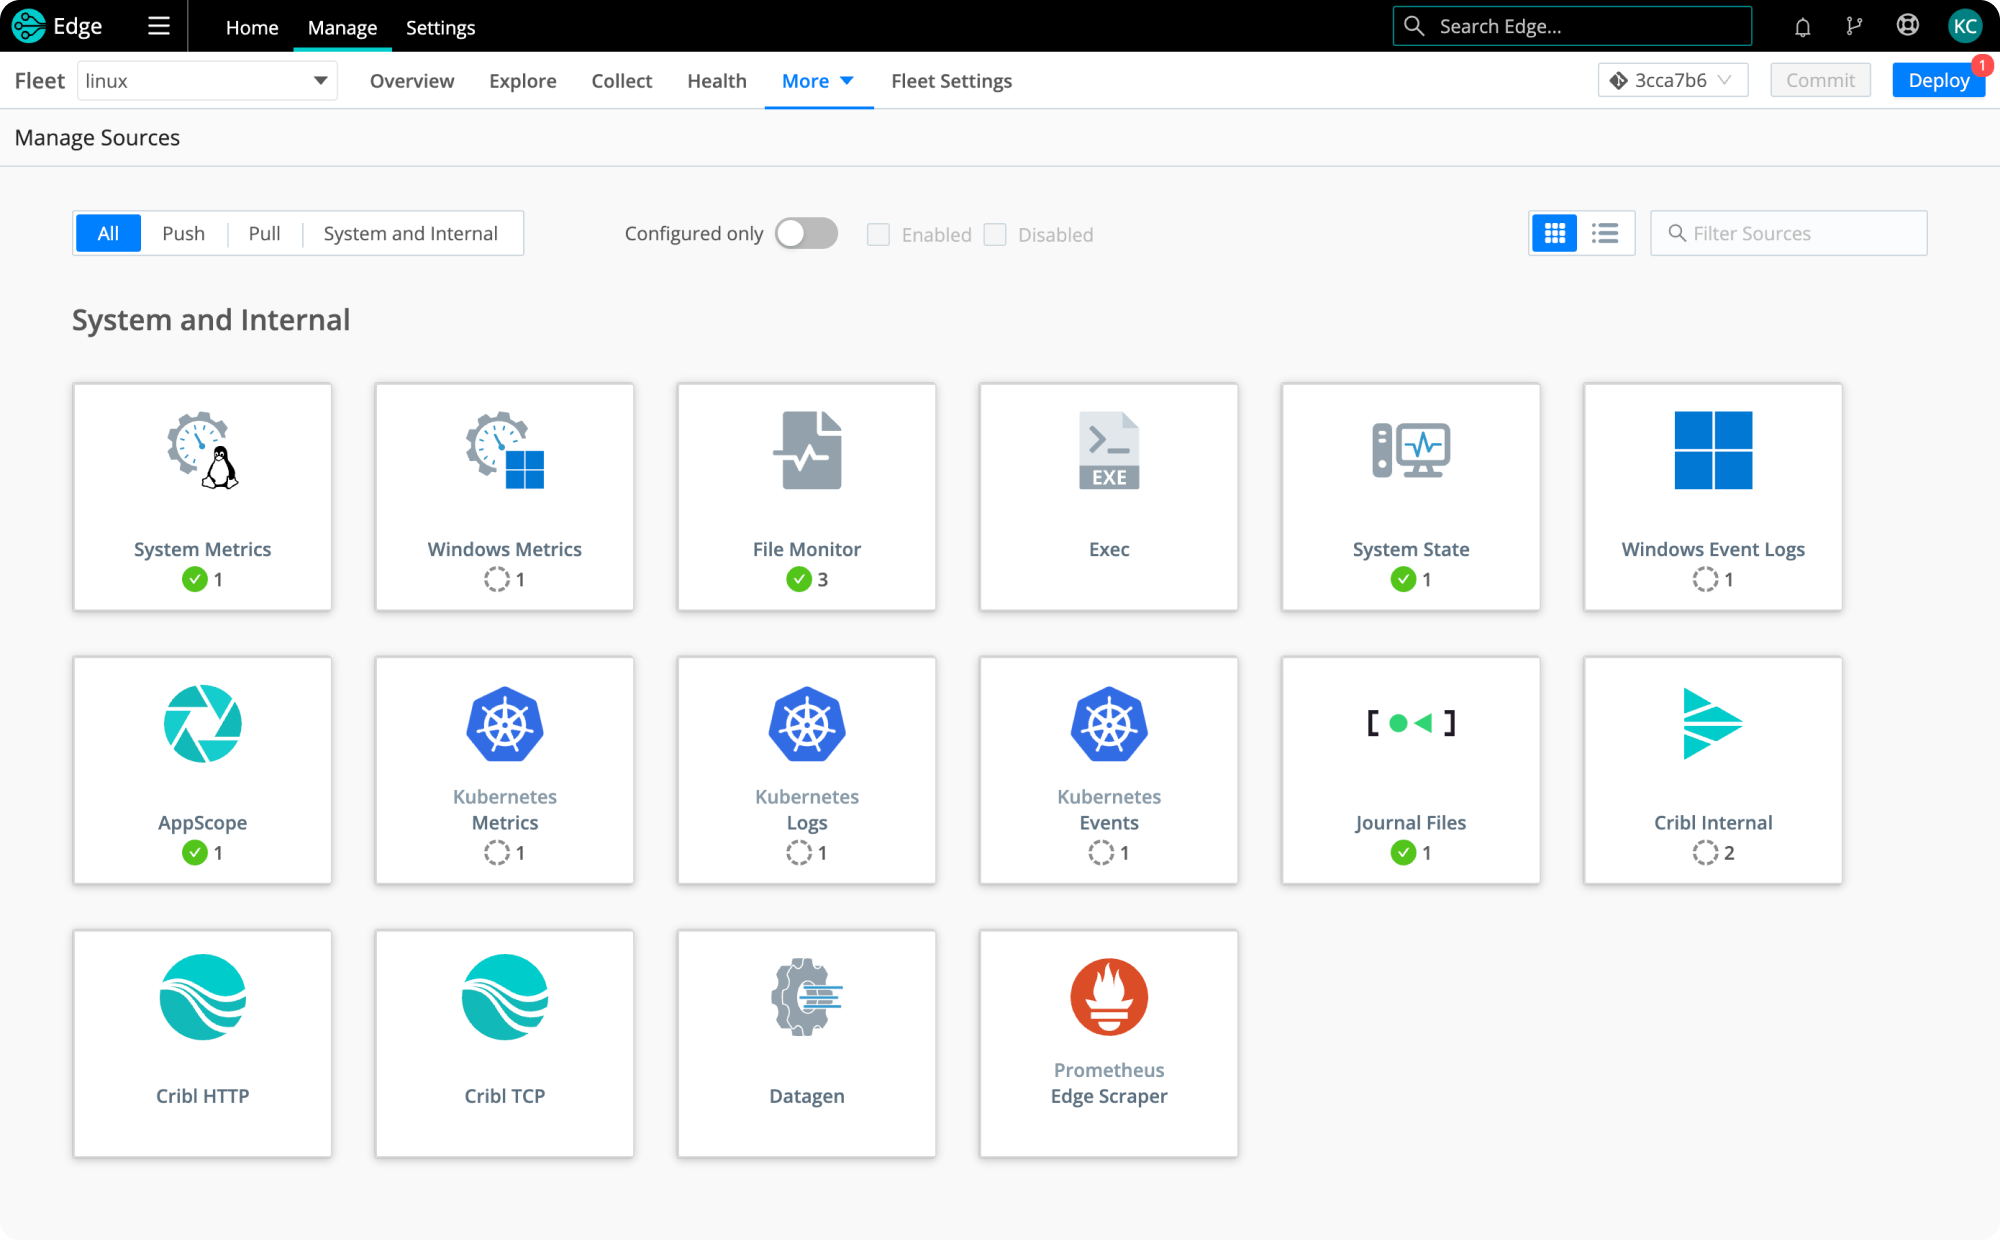This screenshot has width=2000, height=1240.
Task: Click the Commit button
Action: coord(1820,80)
